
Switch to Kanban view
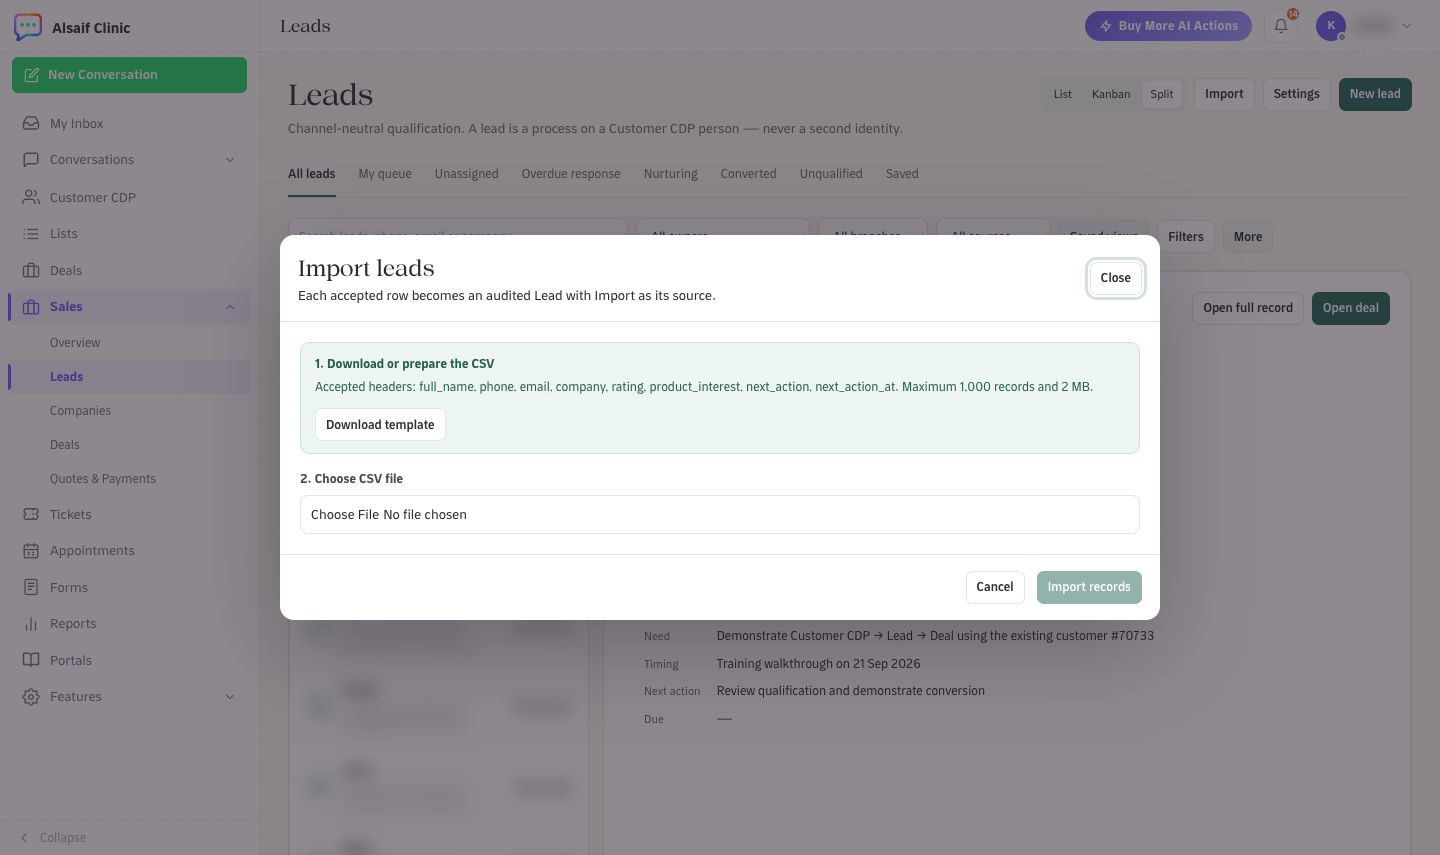coord(1111,94)
